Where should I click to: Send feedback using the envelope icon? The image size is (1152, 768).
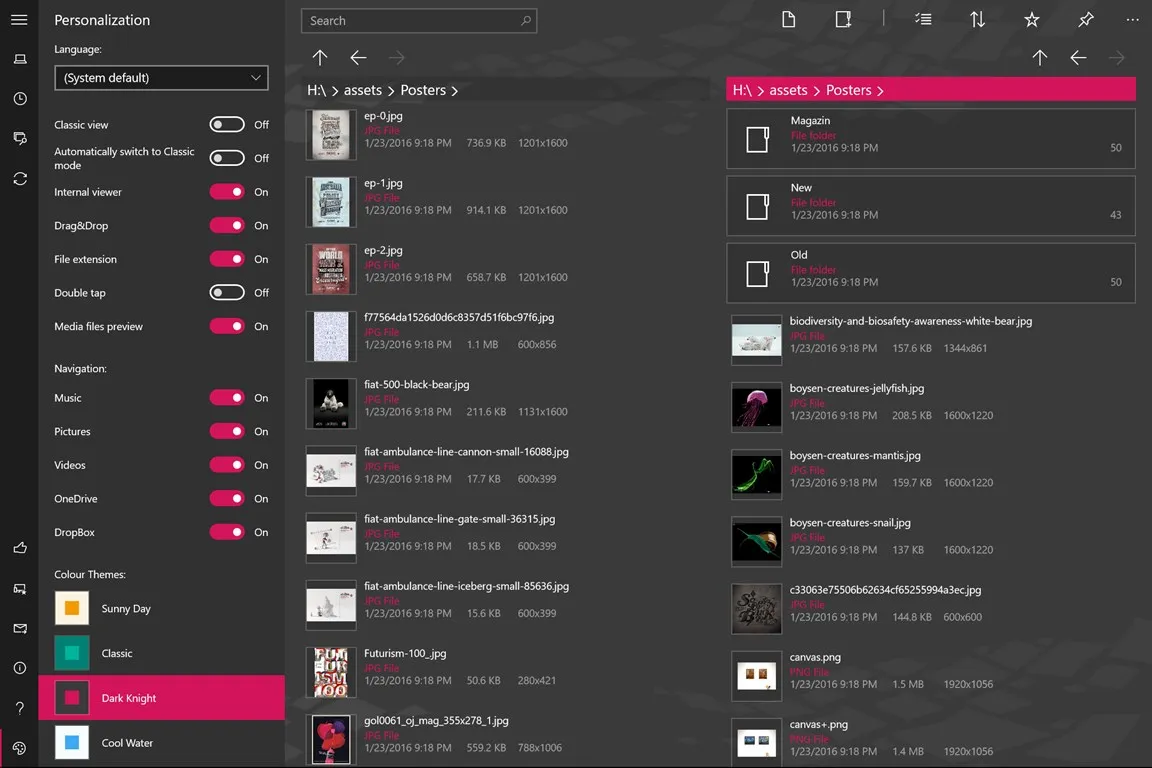click(x=19, y=628)
